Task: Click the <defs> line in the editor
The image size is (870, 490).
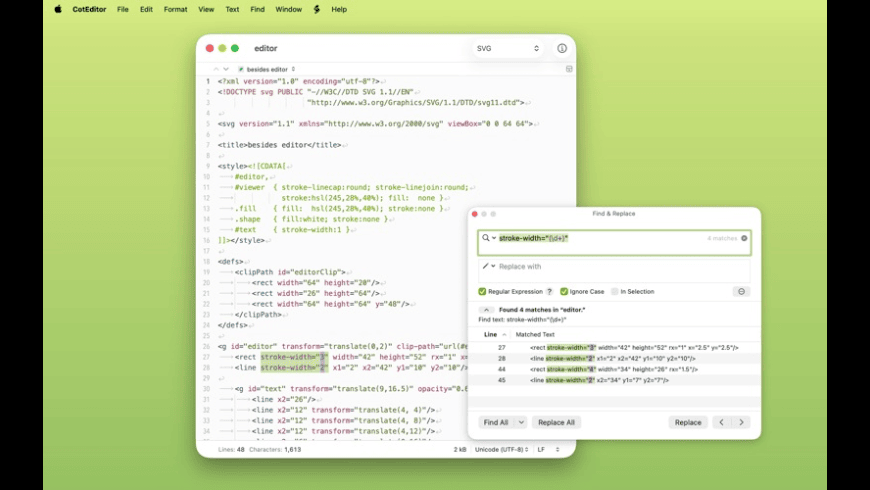Action: pos(231,261)
